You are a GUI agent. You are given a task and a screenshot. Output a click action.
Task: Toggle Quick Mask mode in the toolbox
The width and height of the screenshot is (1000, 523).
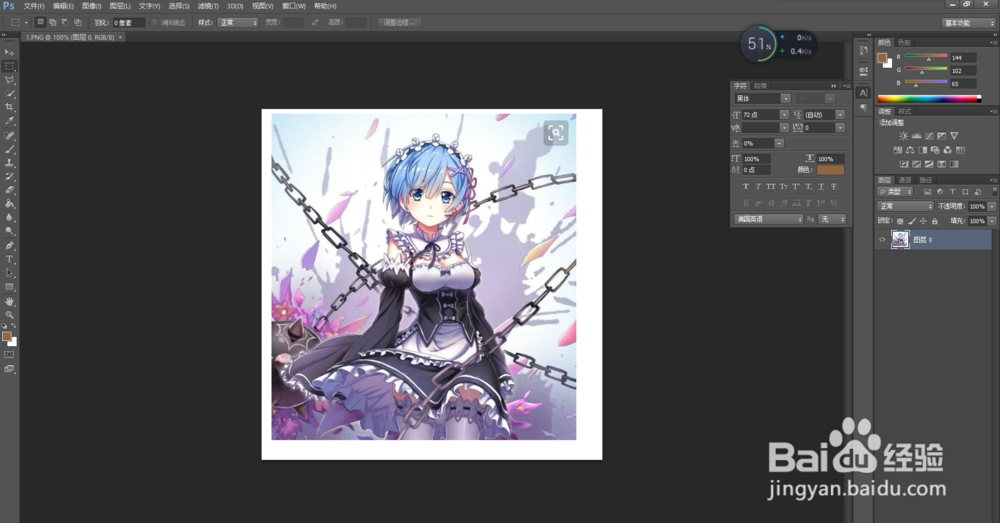pos(9,355)
